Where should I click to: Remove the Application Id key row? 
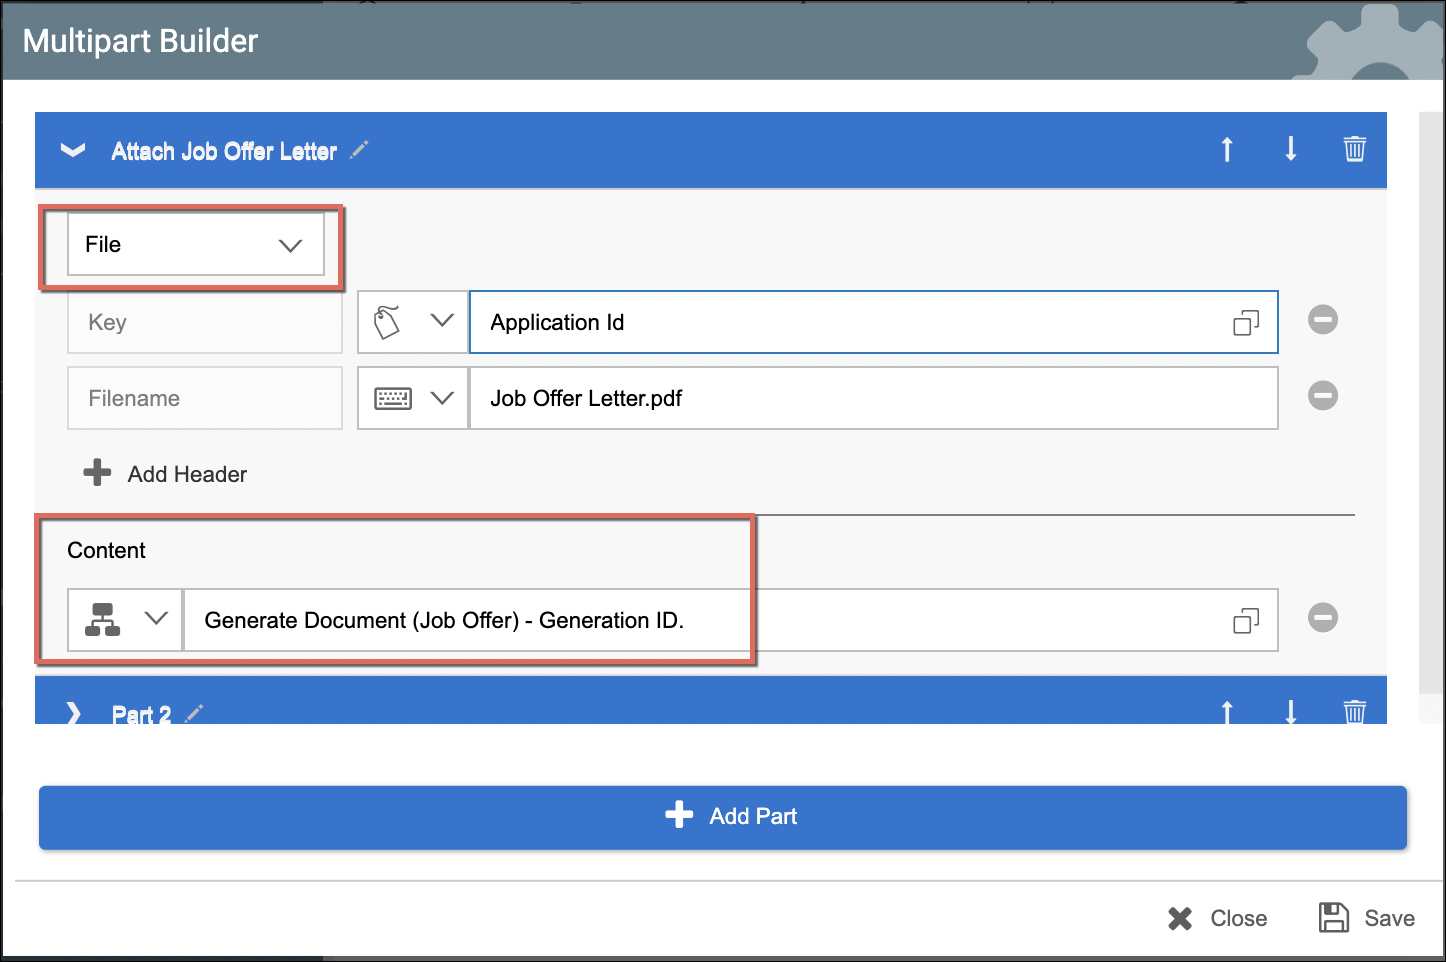1322,320
